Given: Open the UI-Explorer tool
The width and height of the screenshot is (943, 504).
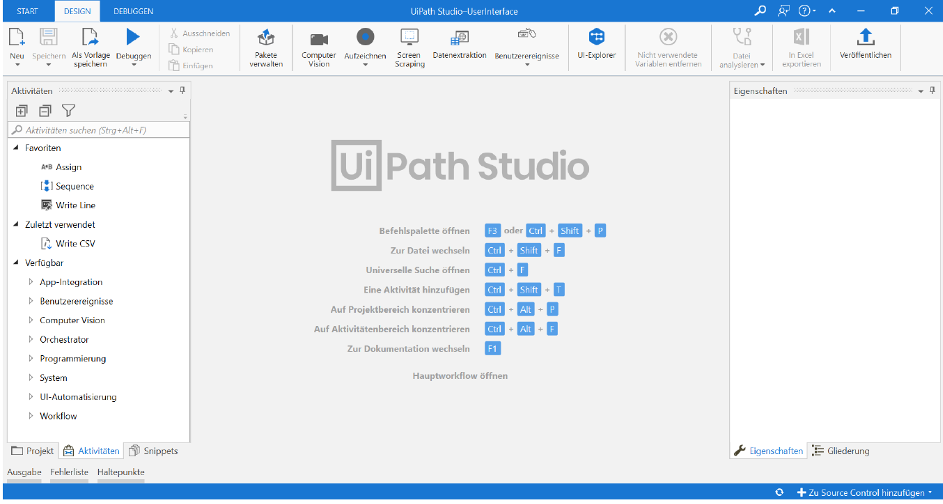Looking at the screenshot, I should (596, 46).
